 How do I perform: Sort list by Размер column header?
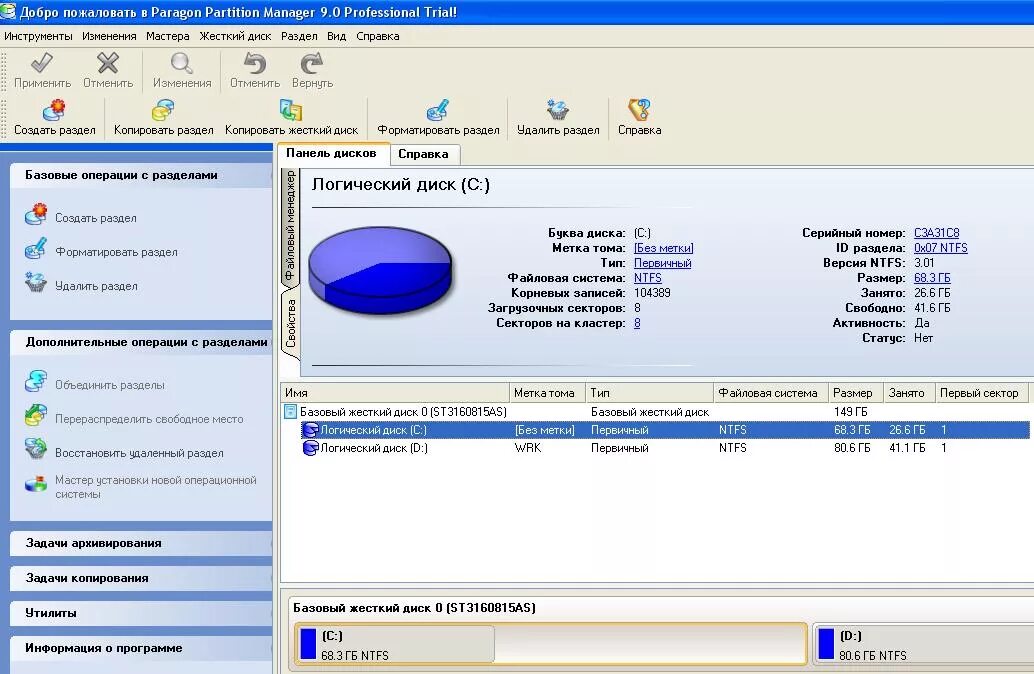coord(855,393)
